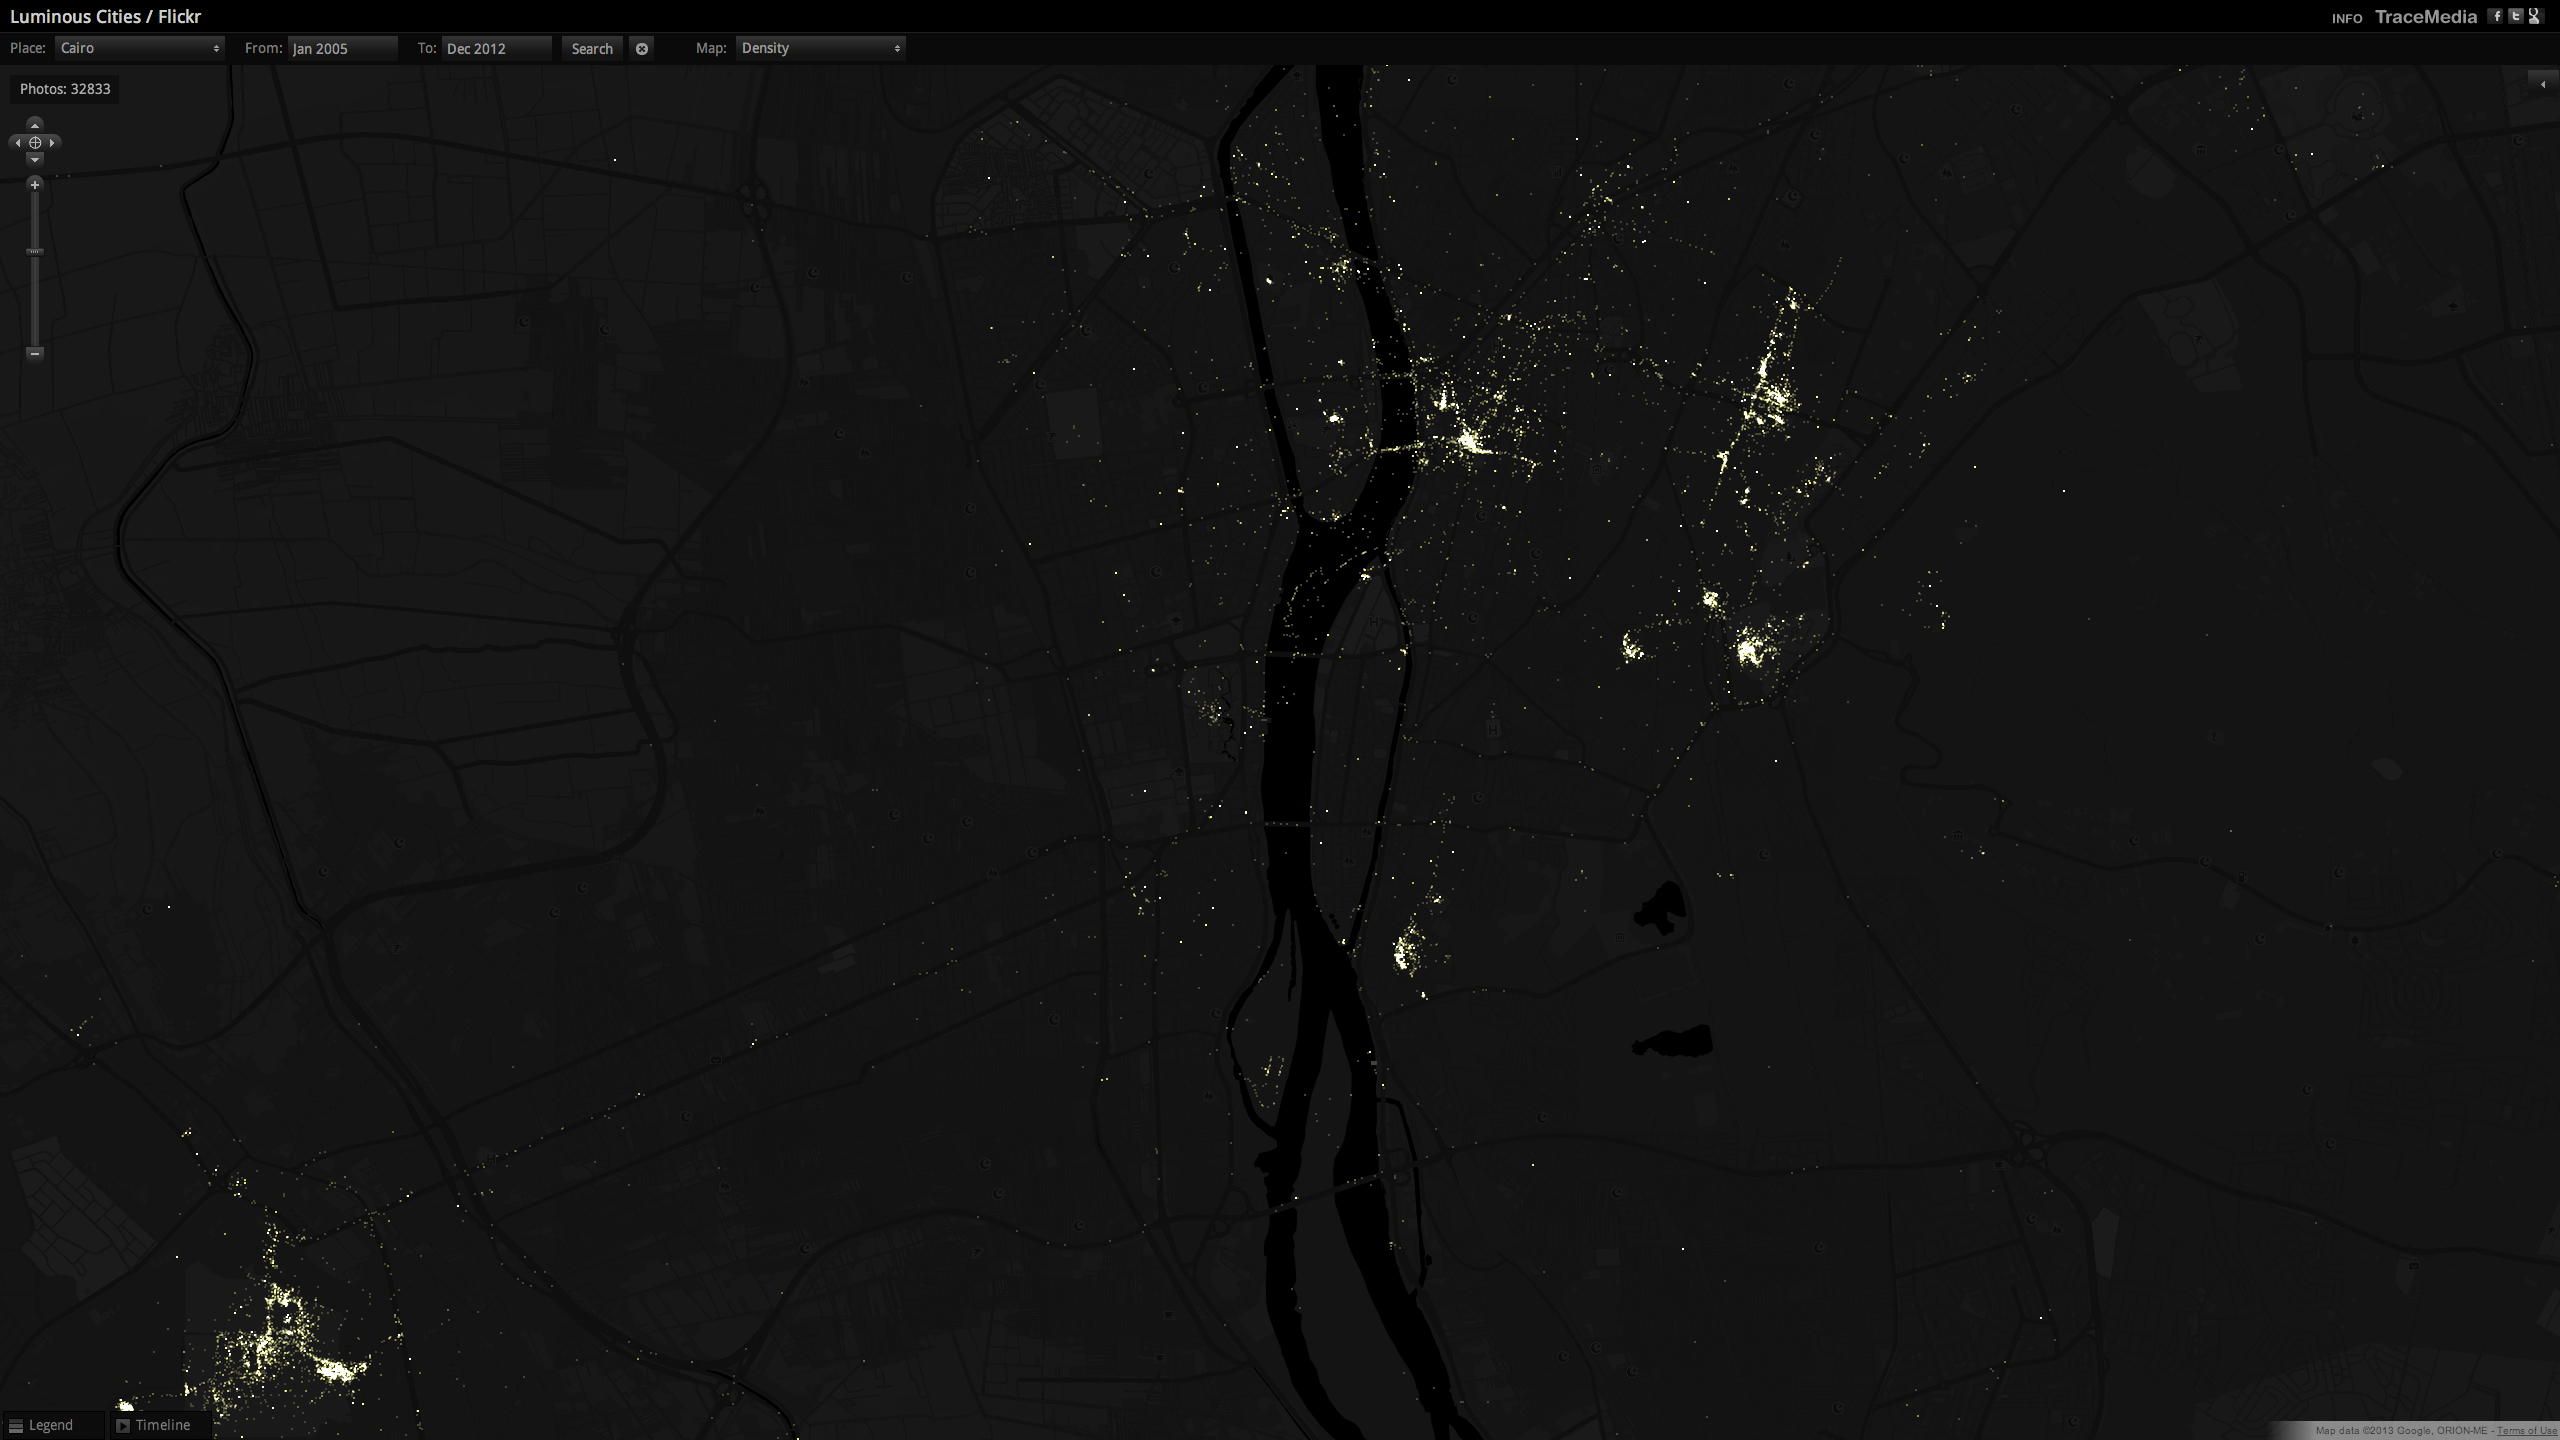Pan the map down with arrow
Image resolution: width=2560 pixels, height=1440 pixels.
(35, 160)
